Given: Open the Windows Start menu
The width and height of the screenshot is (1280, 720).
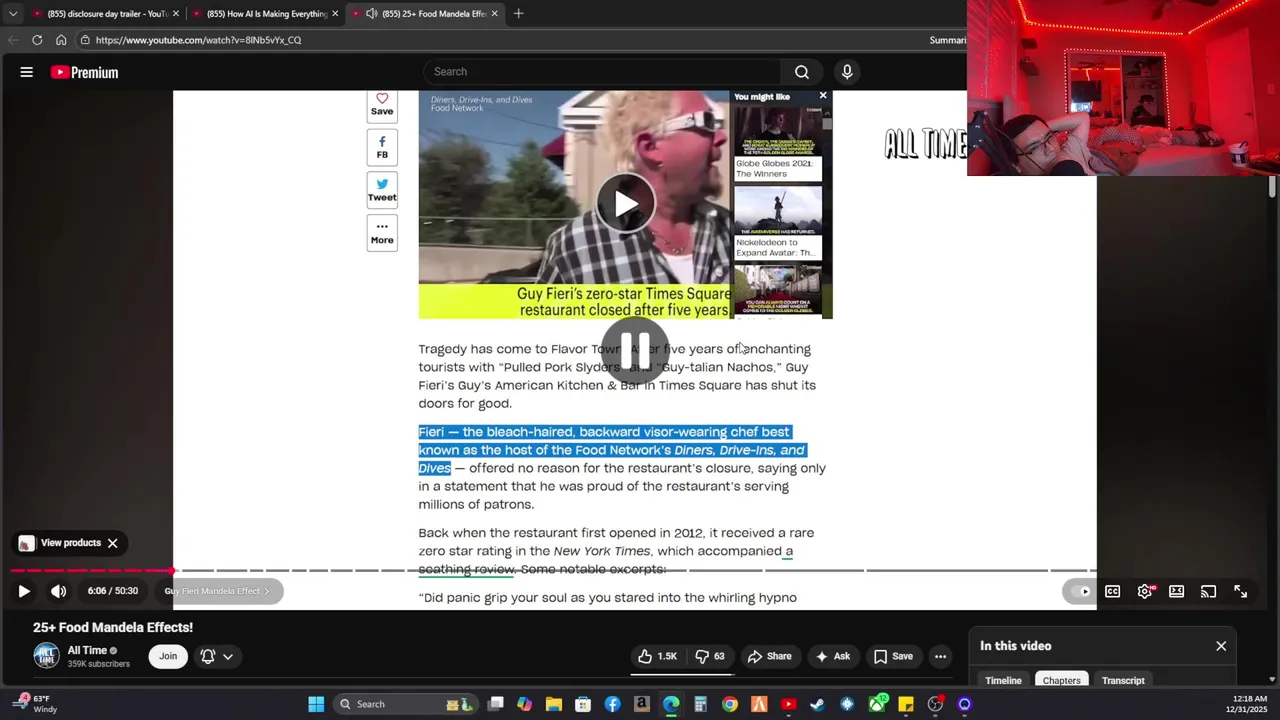Looking at the screenshot, I should pyautogui.click(x=316, y=704).
